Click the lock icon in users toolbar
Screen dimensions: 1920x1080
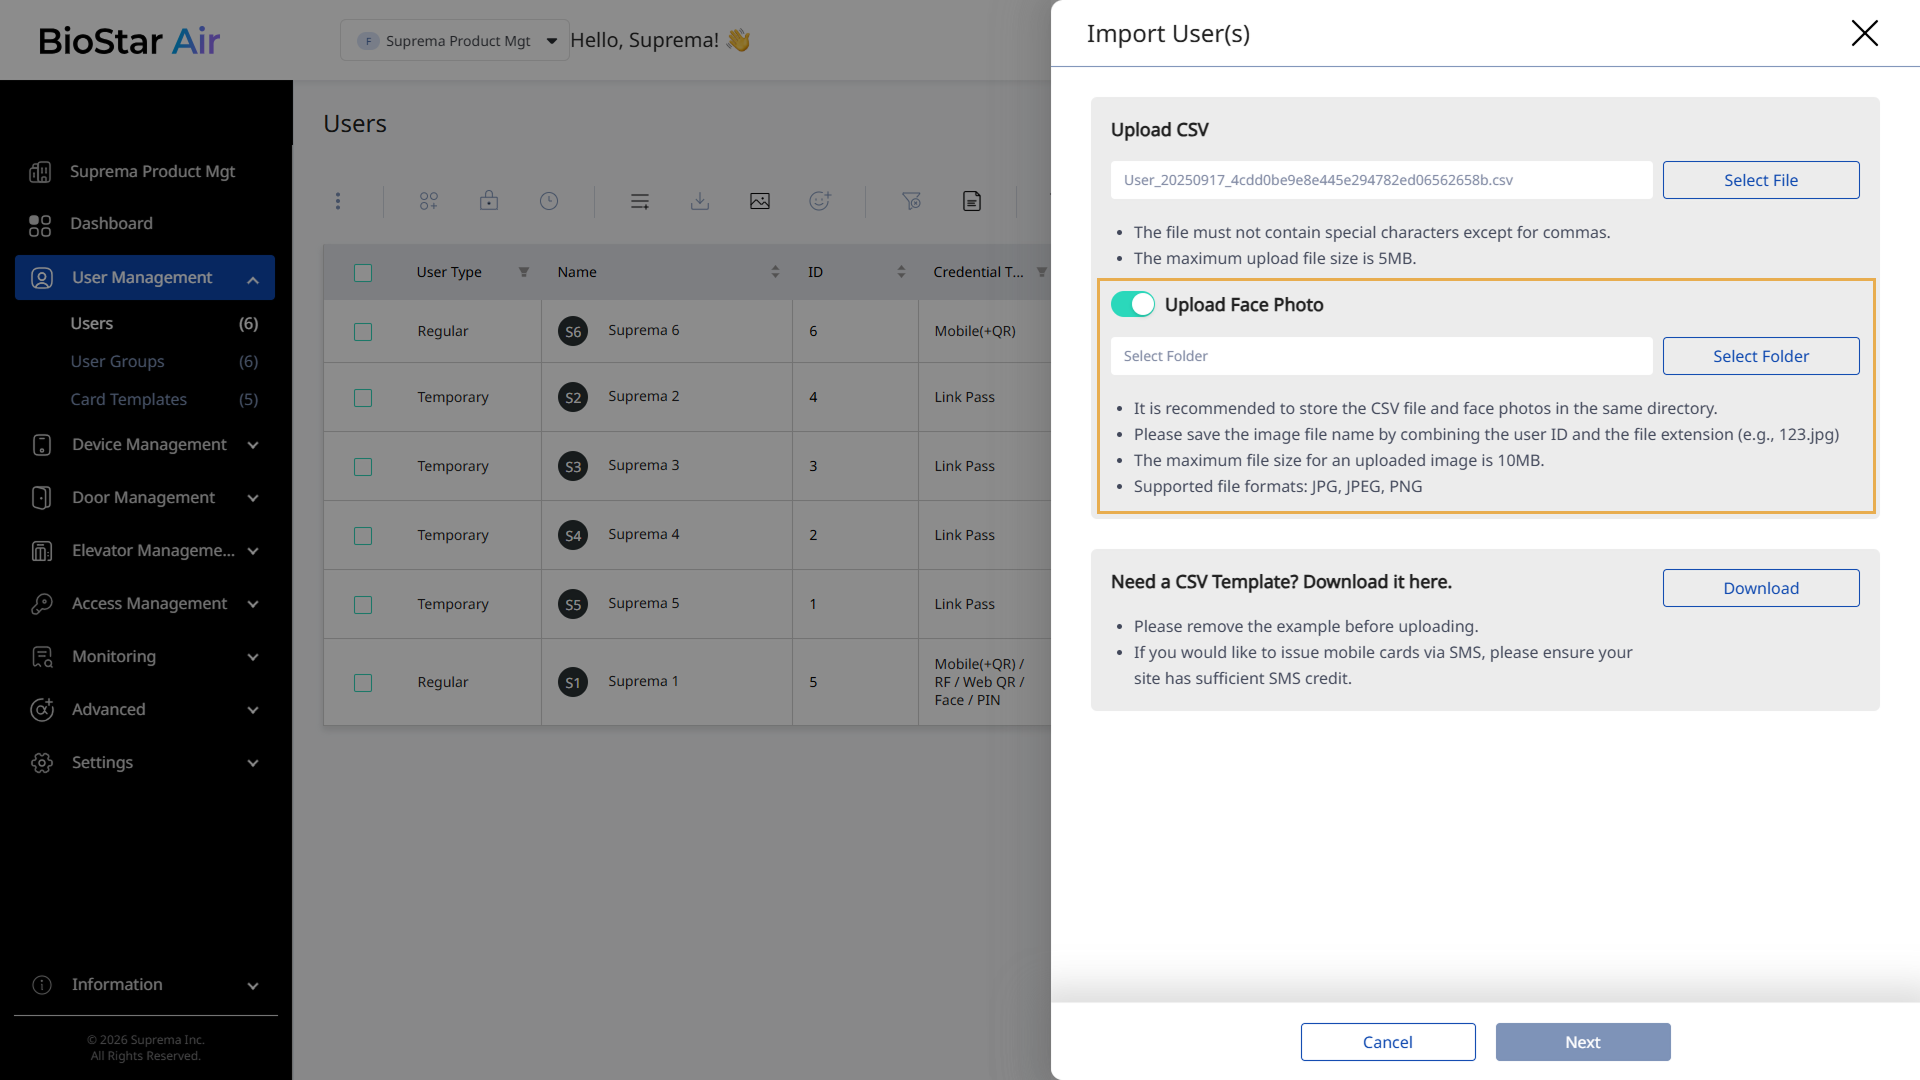[x=489, y=201]
